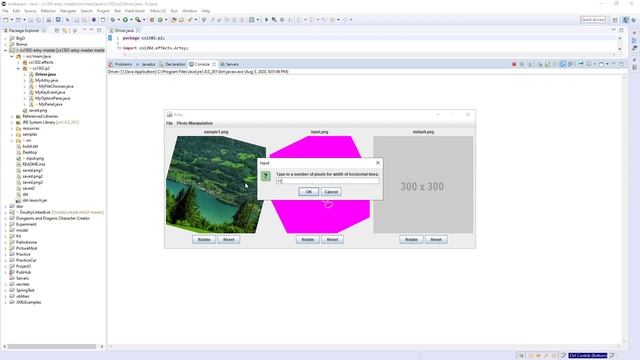Switch to the Javadoc tab
Image resolution: width=640 pixels, height=360 pixels.
[146, 64]
